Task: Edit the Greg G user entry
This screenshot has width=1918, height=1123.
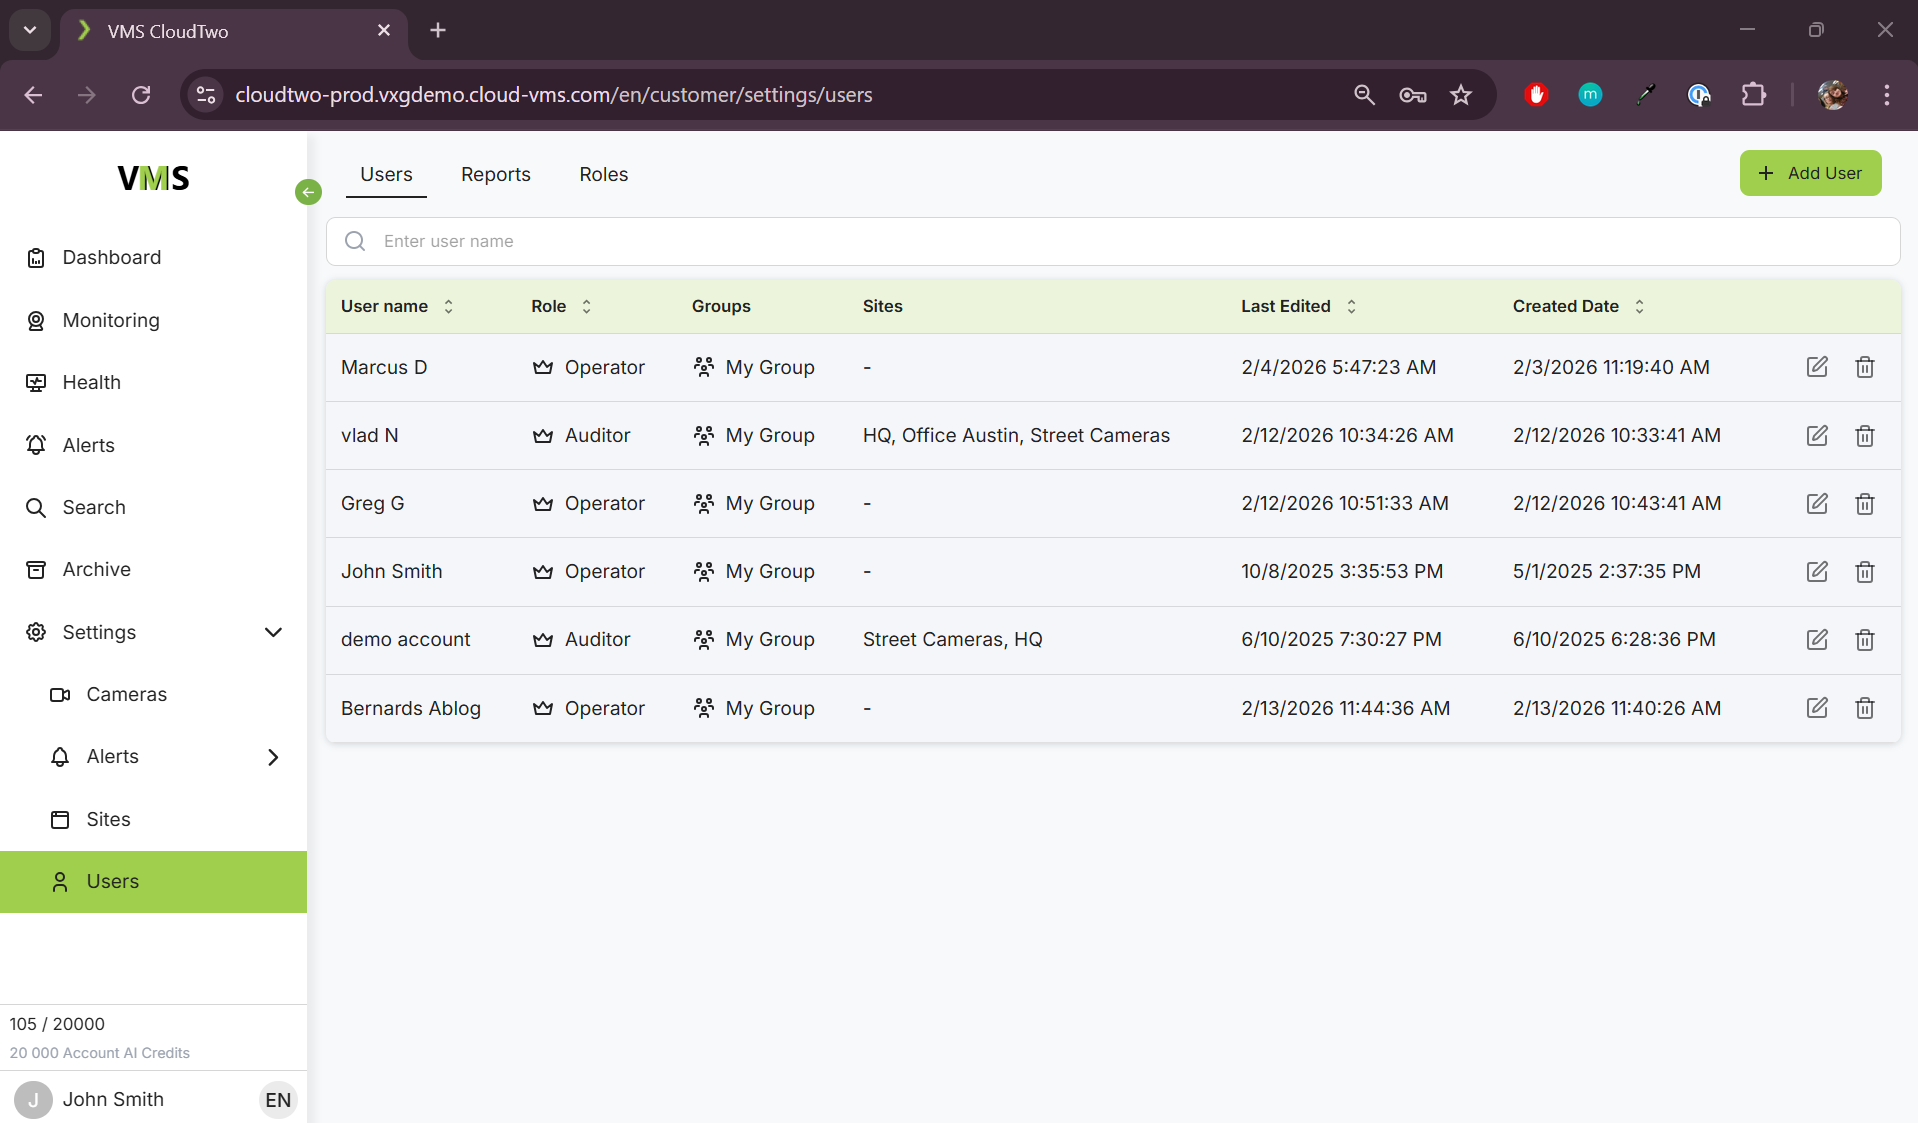Action: pyautogui.click(x=1817, y=503)
